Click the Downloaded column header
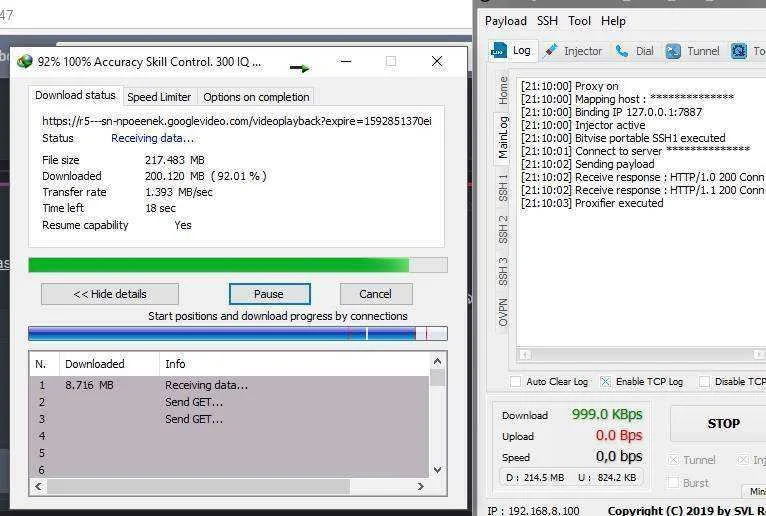766x516 pixels. point(109,364)
